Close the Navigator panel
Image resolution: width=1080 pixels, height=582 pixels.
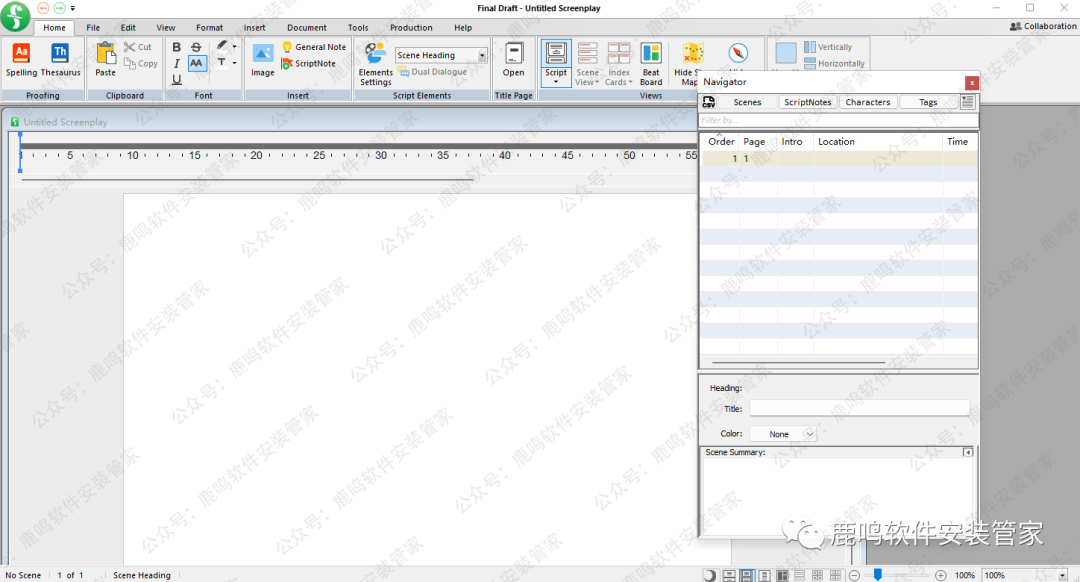971,83
